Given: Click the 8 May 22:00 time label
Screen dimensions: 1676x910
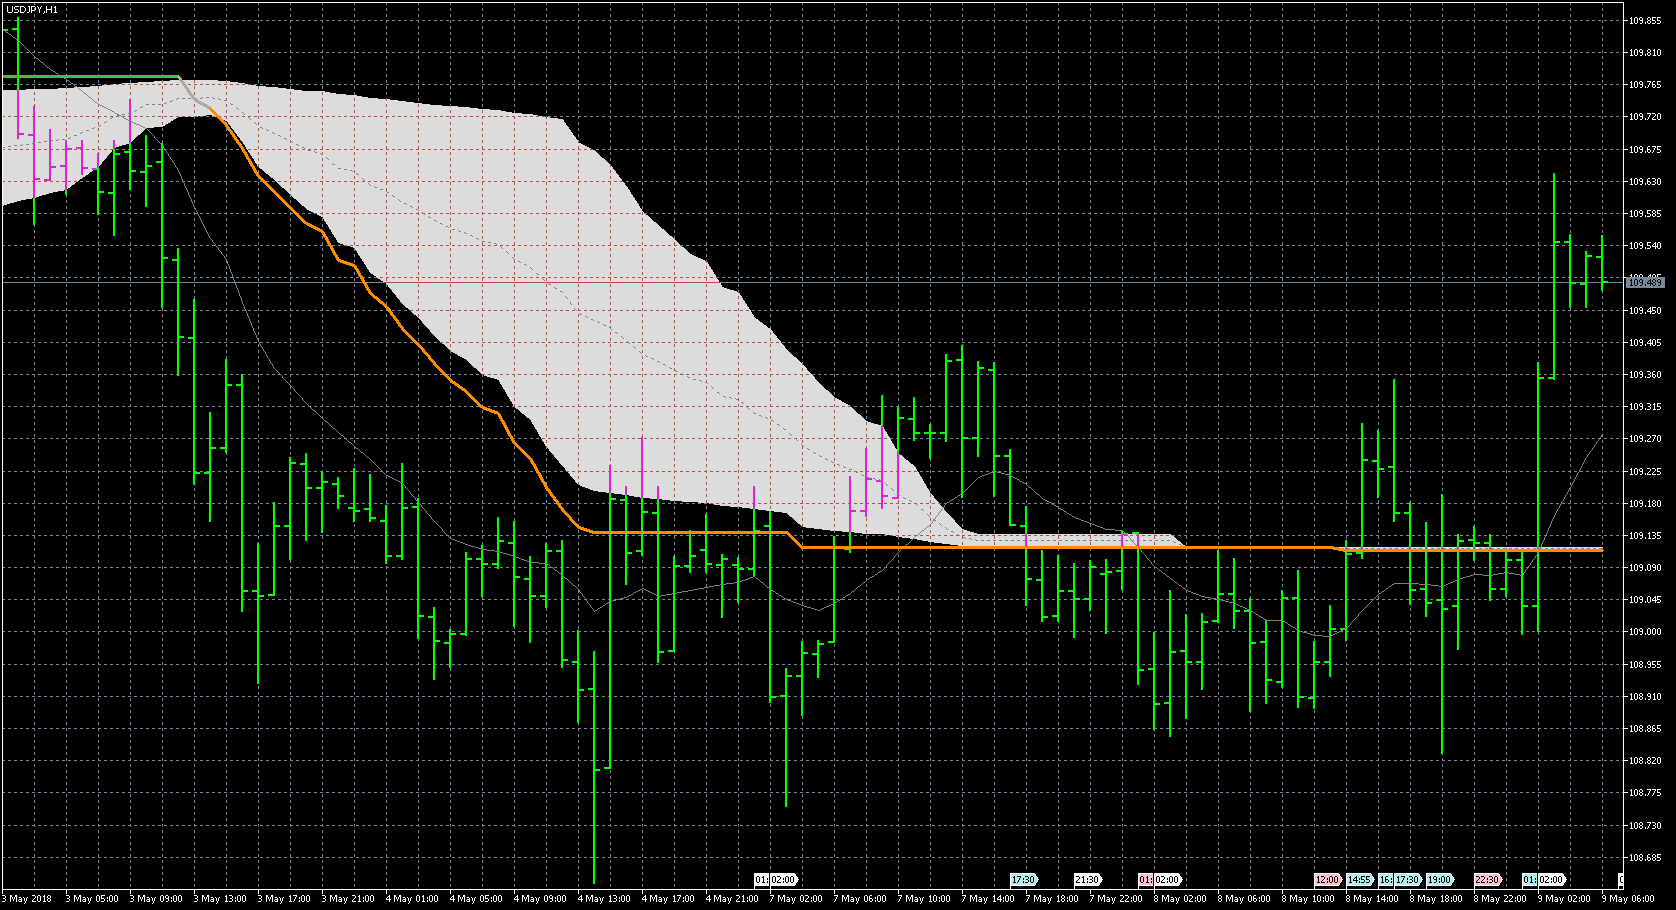Looking at the screenshot, I should [1500, 899].
